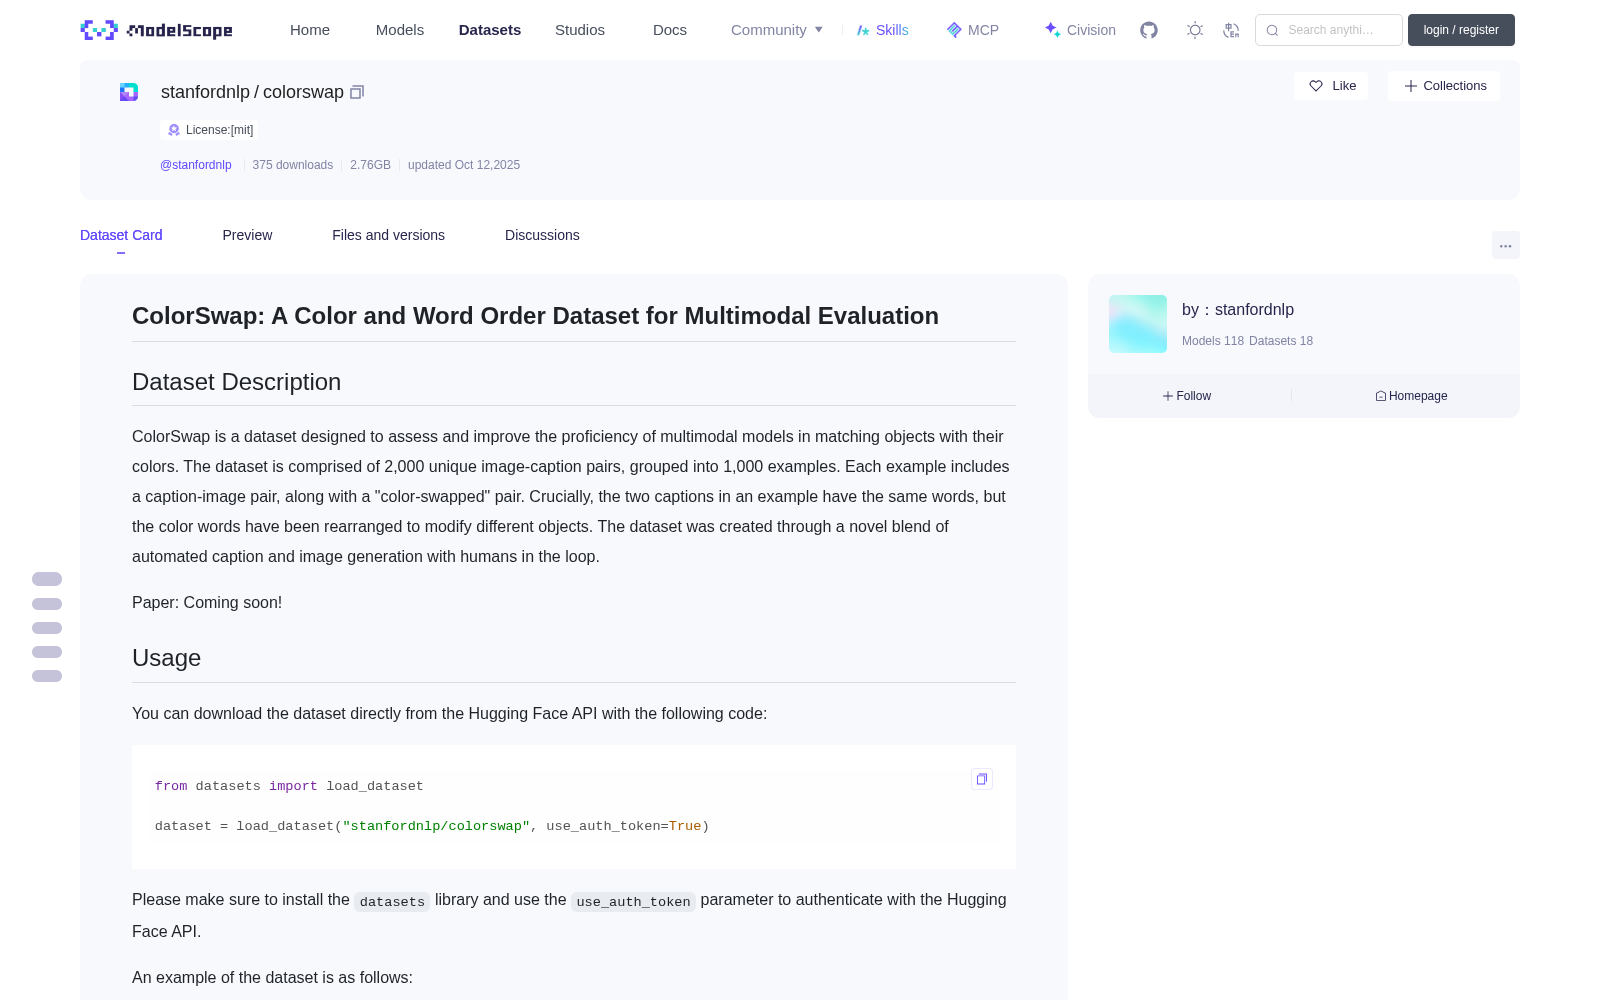Image resolution: width=1600 pixels, height=1000 pixels.
Task: Switch to the Preview tab
Action: click(247, 235)
